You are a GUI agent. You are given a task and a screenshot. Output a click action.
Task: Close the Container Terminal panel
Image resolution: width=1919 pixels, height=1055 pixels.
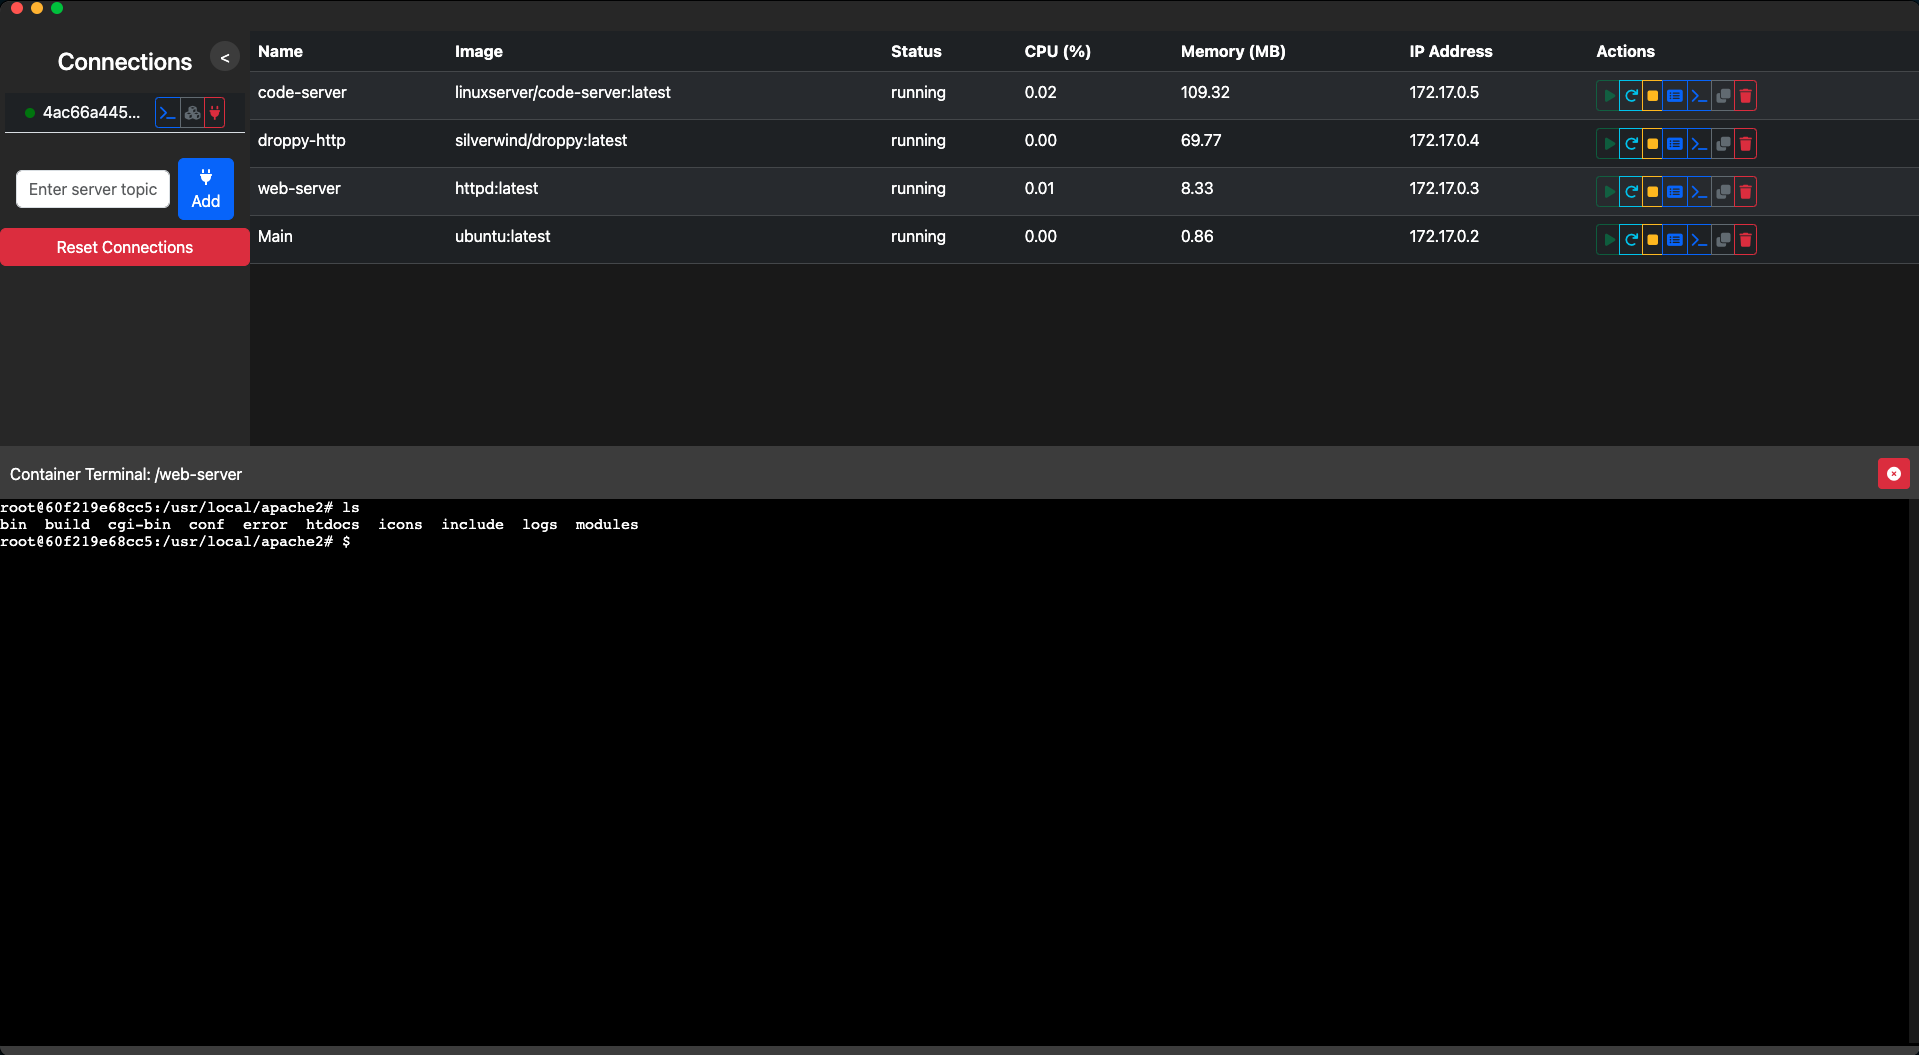pos(1894,474)
